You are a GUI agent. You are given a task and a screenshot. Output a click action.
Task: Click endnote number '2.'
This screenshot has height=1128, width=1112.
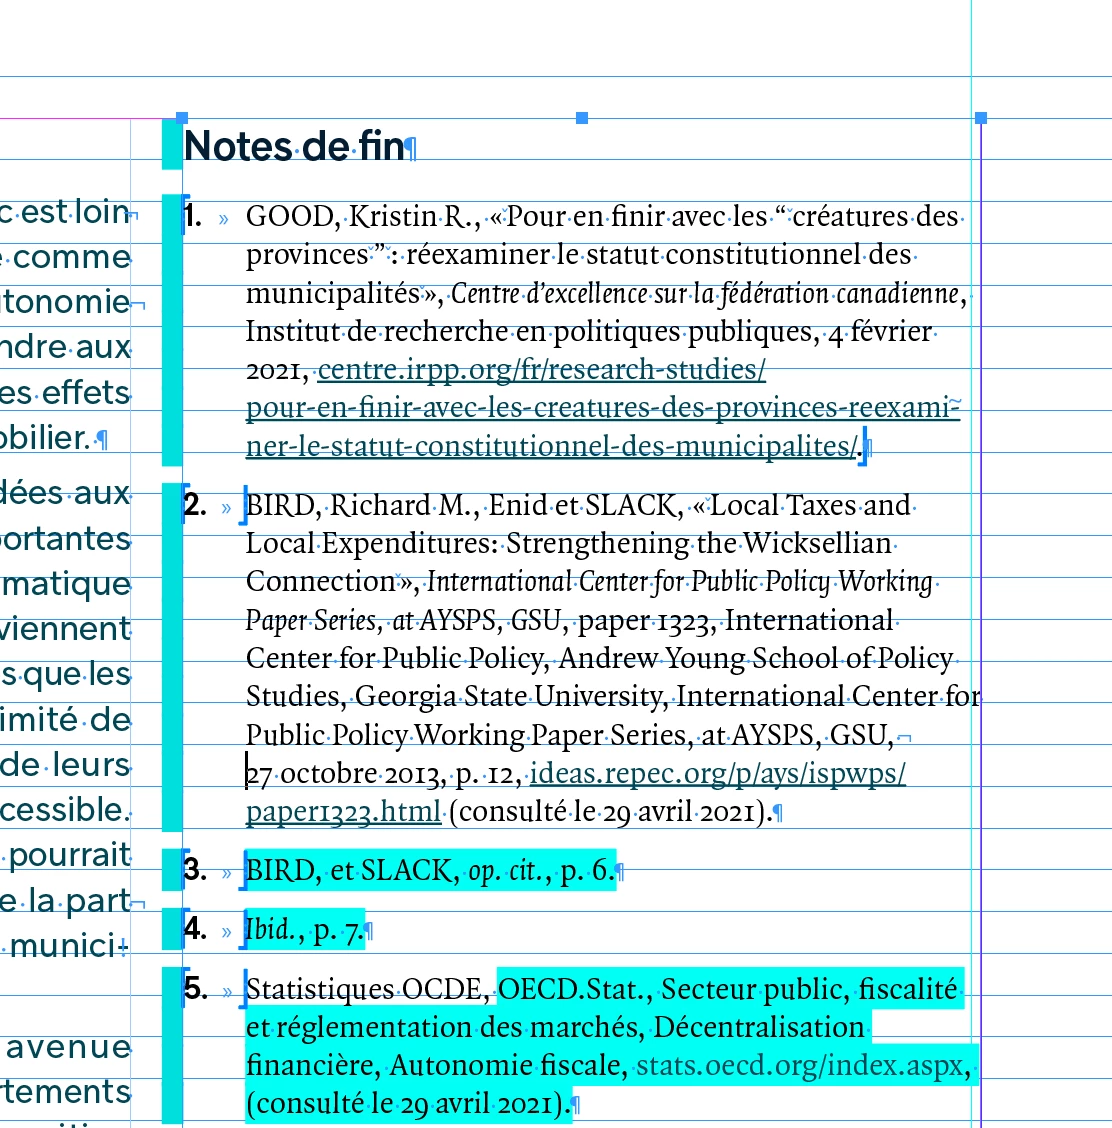[x=195, y=506]
